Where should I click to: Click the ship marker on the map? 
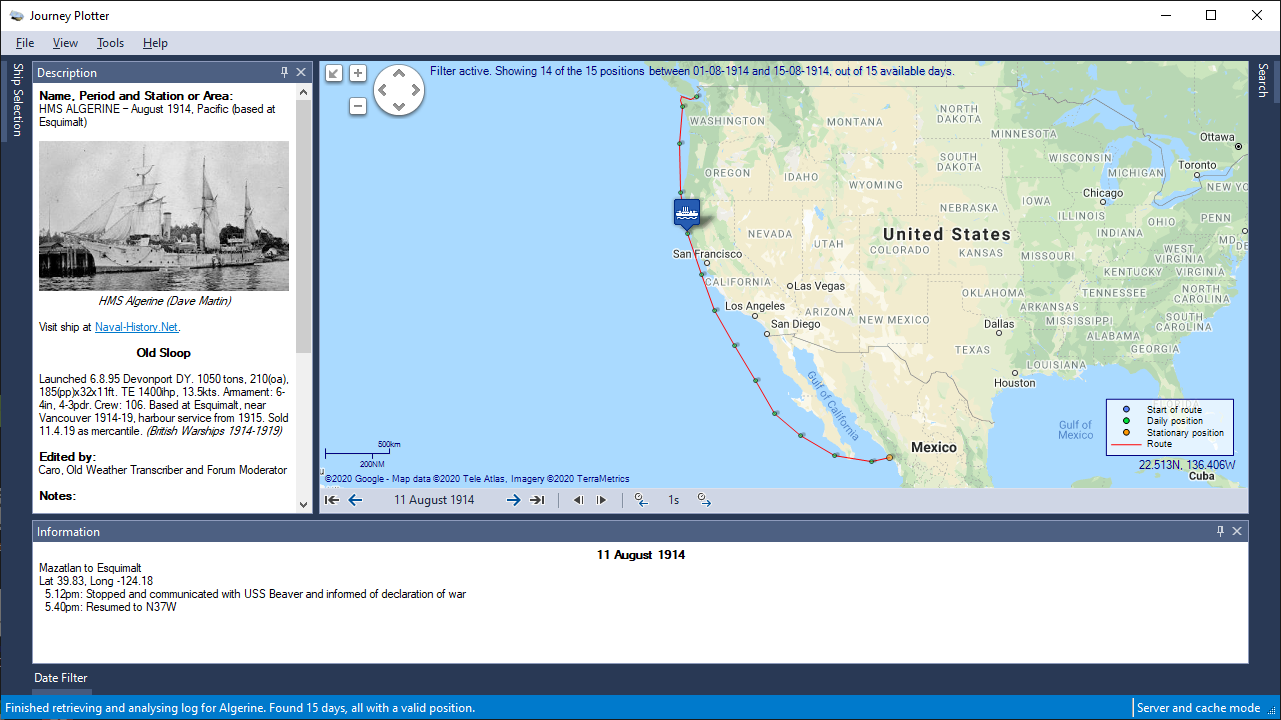pyautogui.click(x=687, y=213)
